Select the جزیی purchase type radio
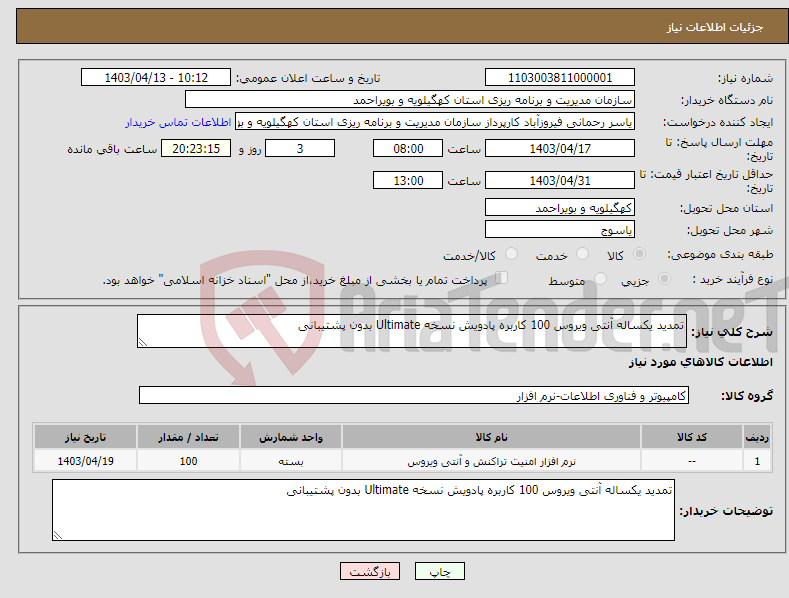Screen dimensions: 789x598 click(x=664, y=278)
